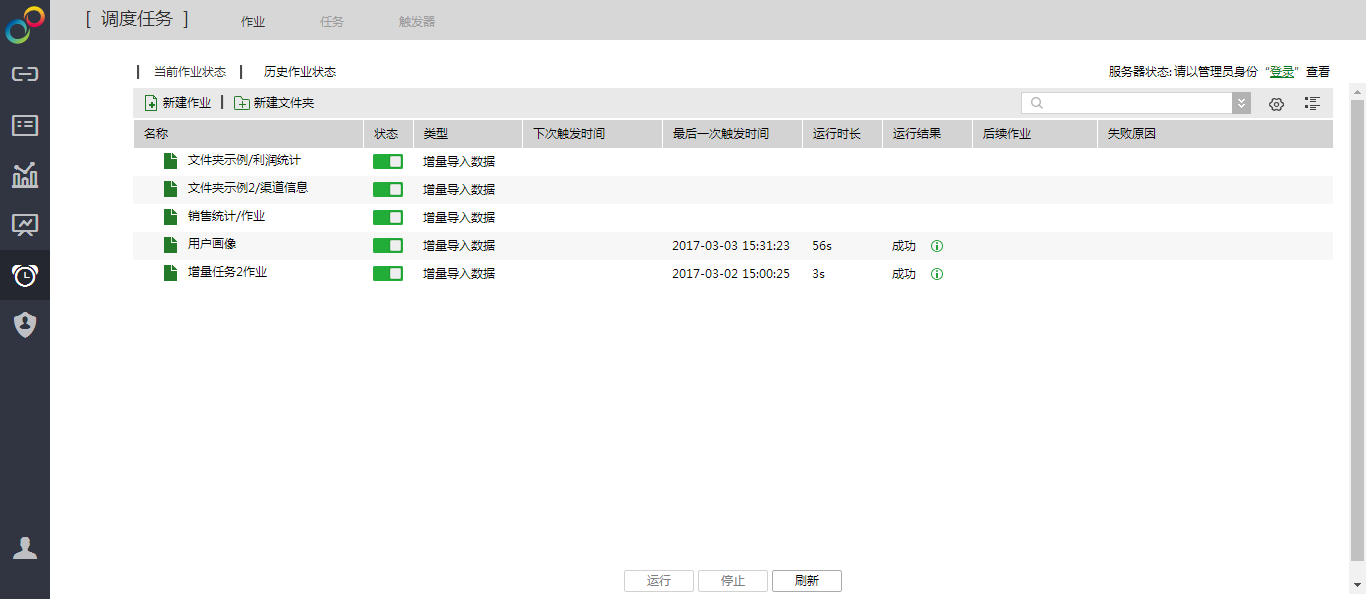Toggle status switch for 增量任务2作业
This screenshot has height=599, width=1366.
click(x=388, y=273)
